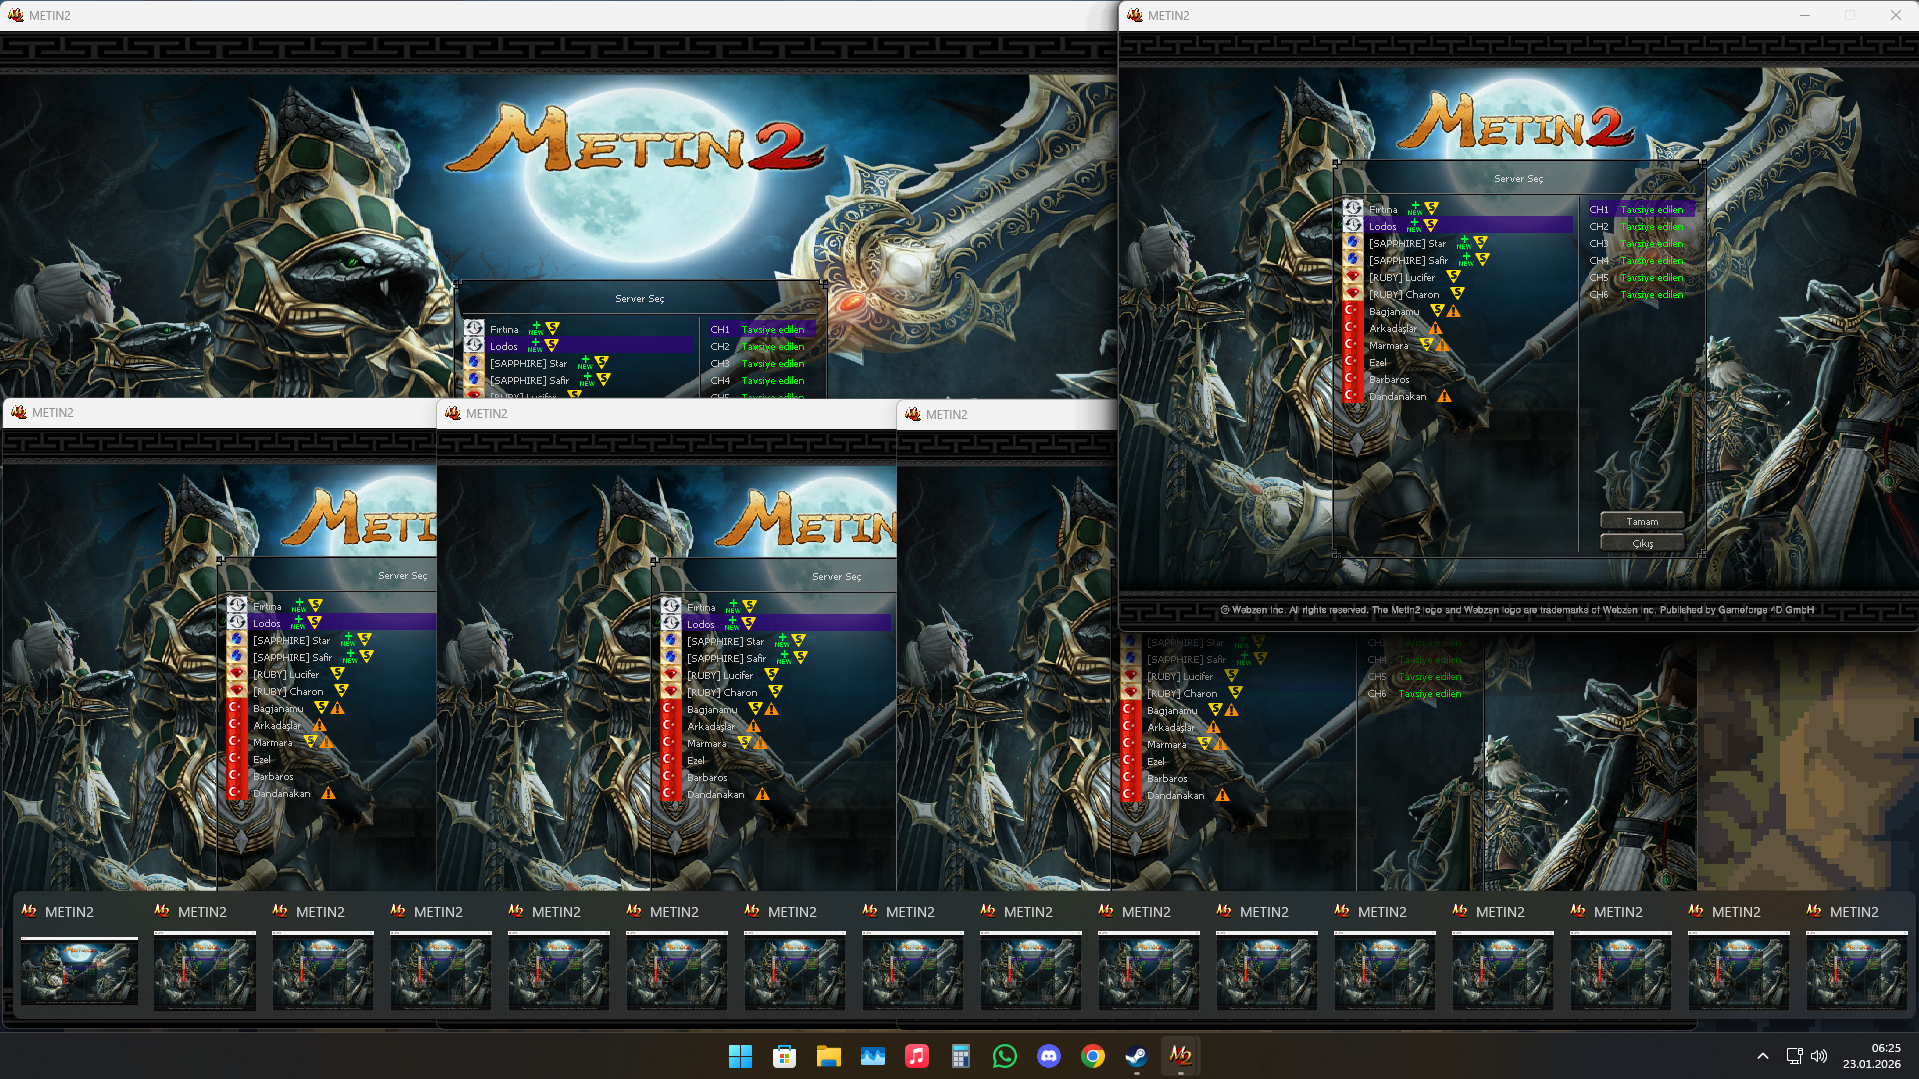The height and width of the screenshot is (1079, 1919).
Task: Click Lodos's server icon in the front METIN2 window
Action: coord(1353,226)
